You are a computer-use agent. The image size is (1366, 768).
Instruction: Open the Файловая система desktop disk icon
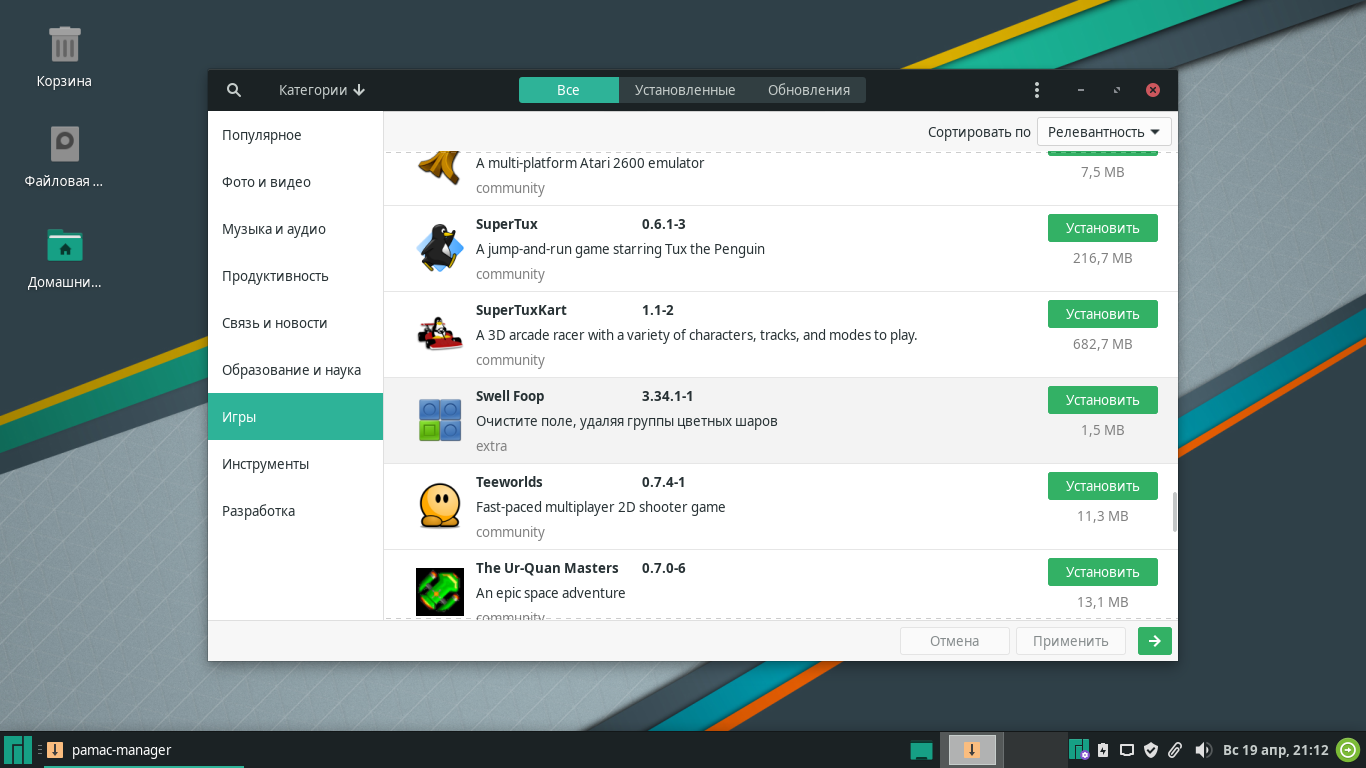[64, 145]
